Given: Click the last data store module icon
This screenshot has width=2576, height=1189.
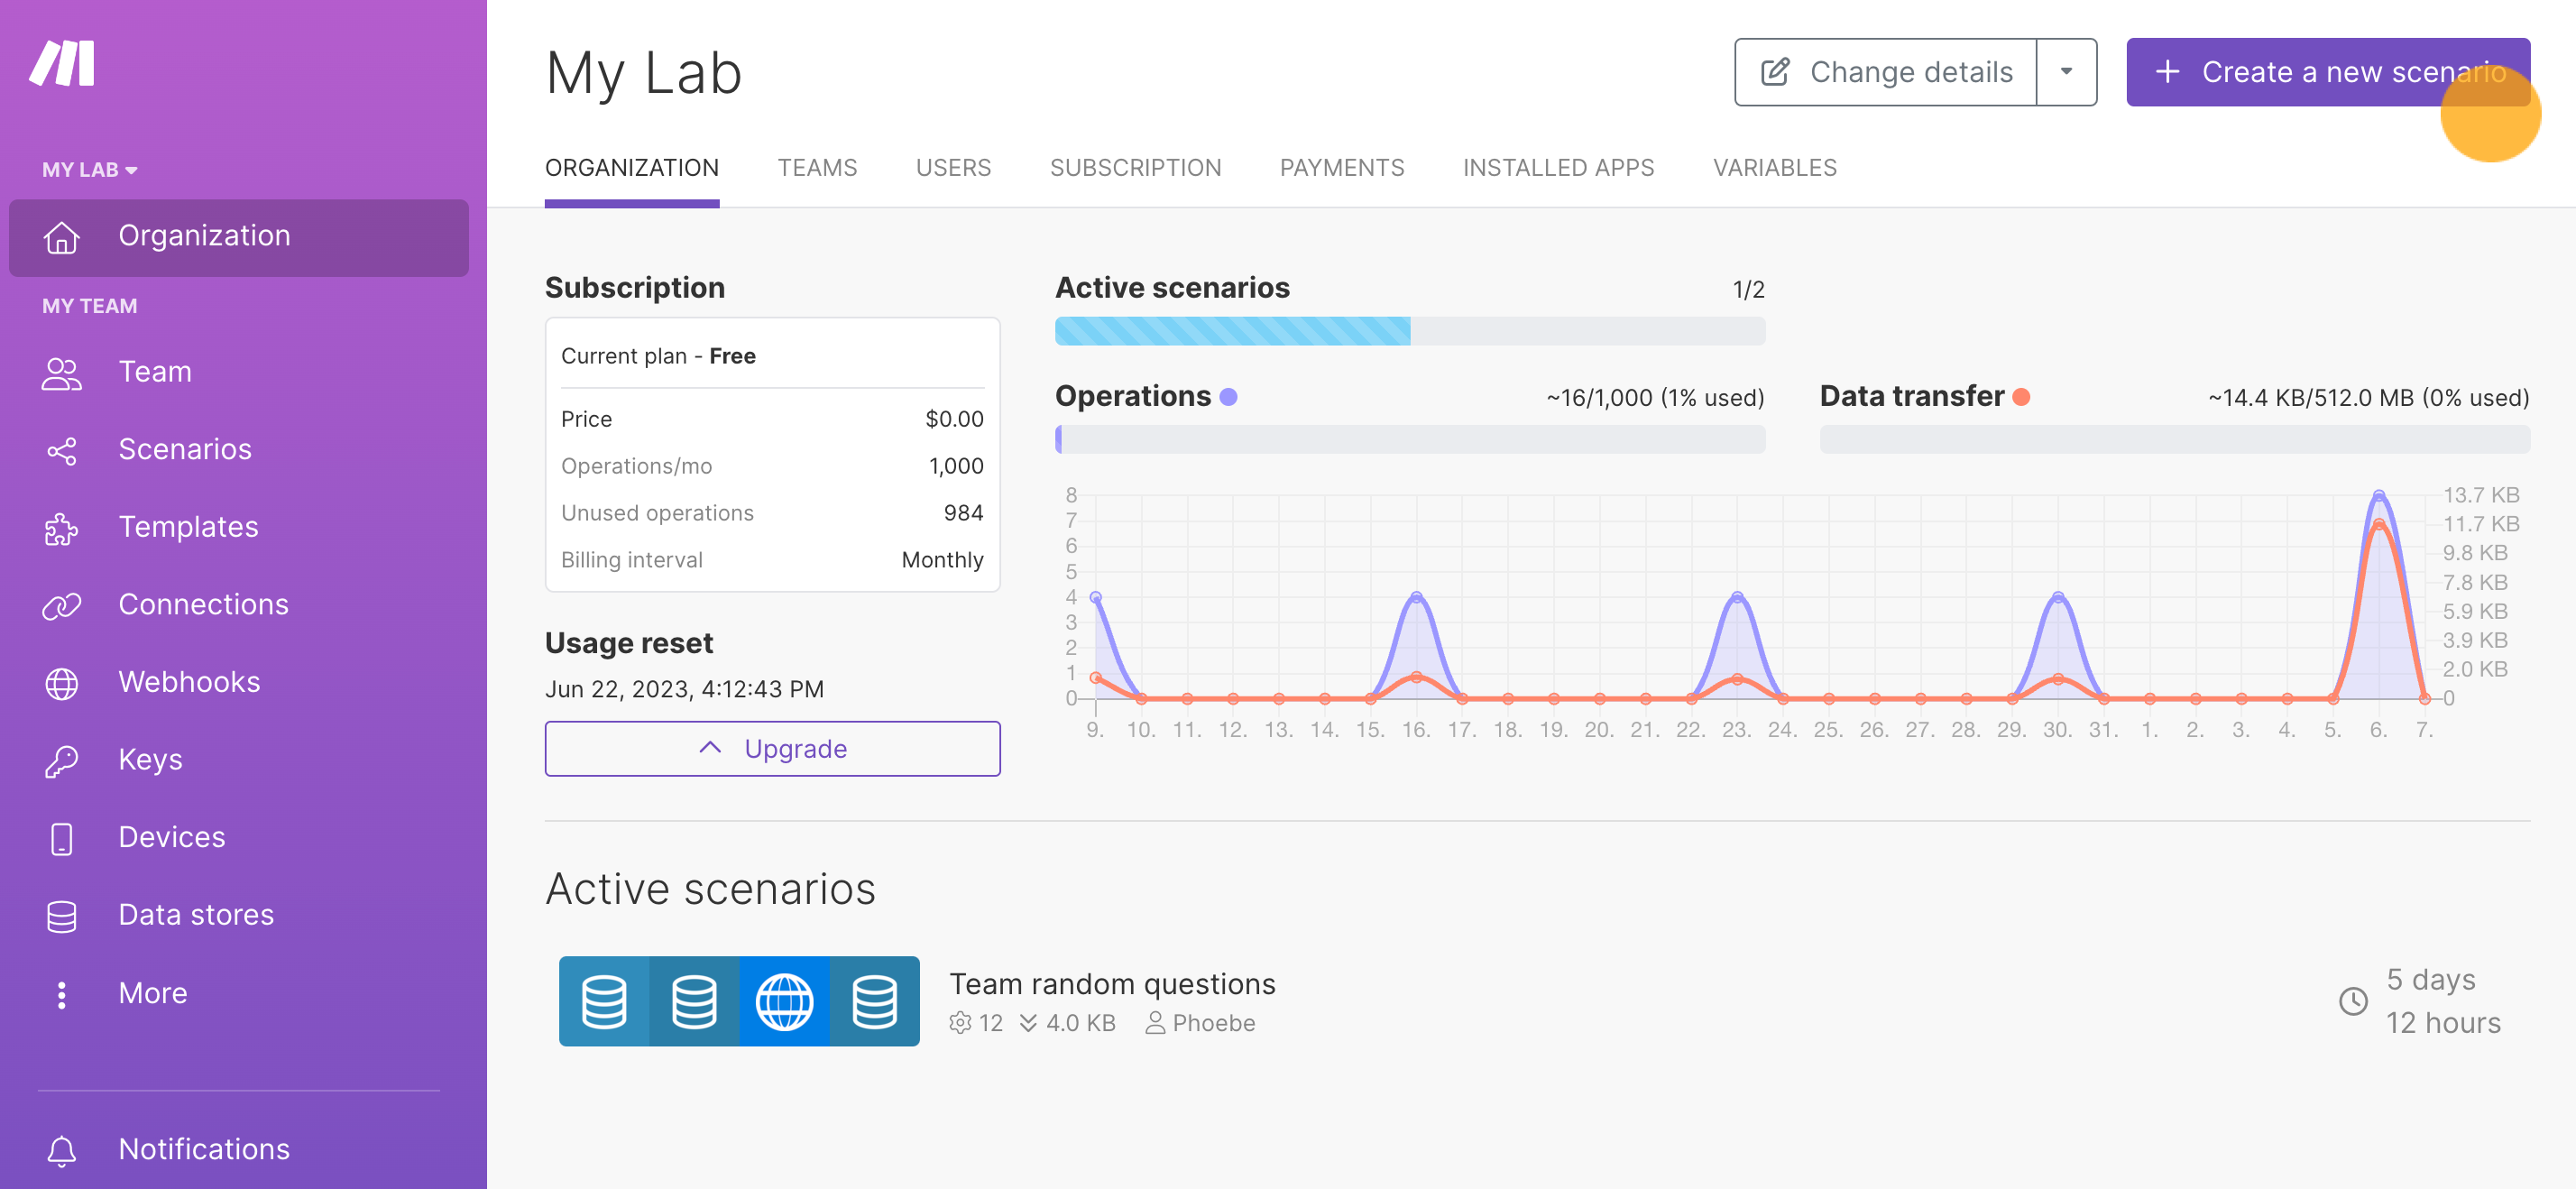Looking at the screenshot, I should pyautogui.click(x=874, y=1001).
